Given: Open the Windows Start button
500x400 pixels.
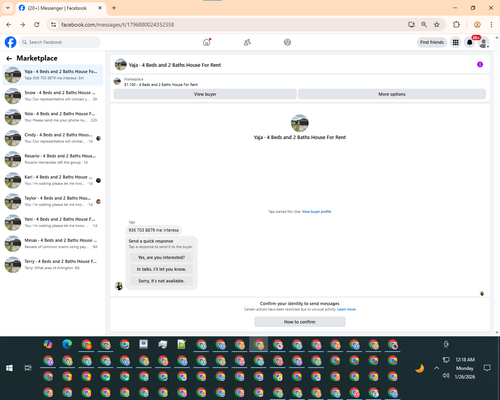Looking at the screenshot, I should [9, 368].
